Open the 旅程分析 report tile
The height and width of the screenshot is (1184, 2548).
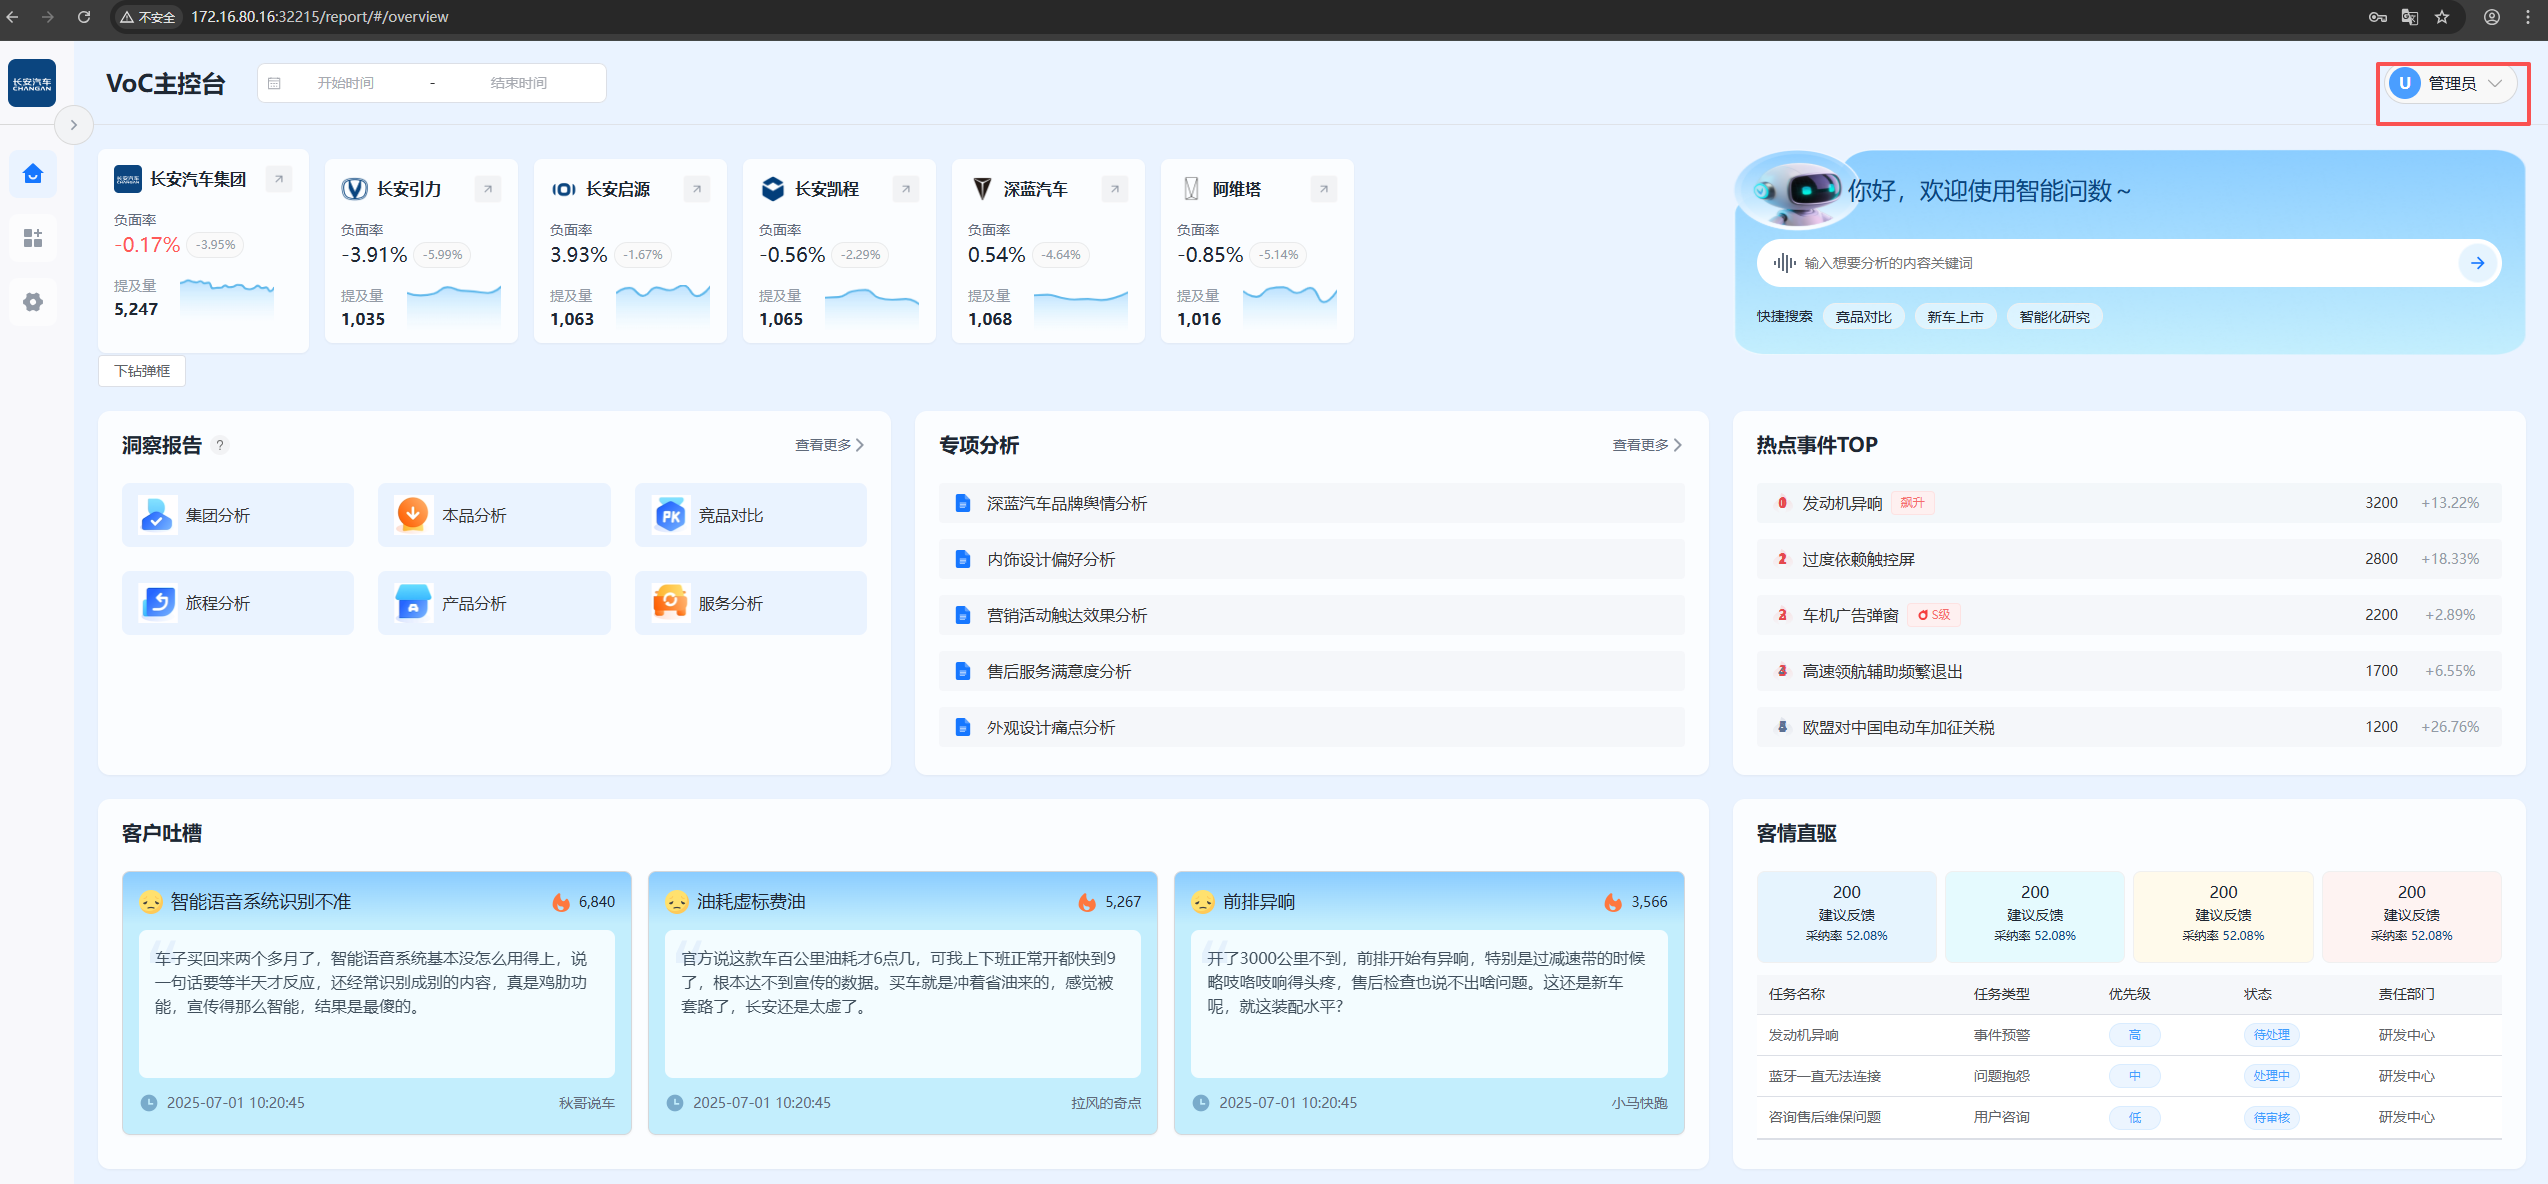click(238, 603)
